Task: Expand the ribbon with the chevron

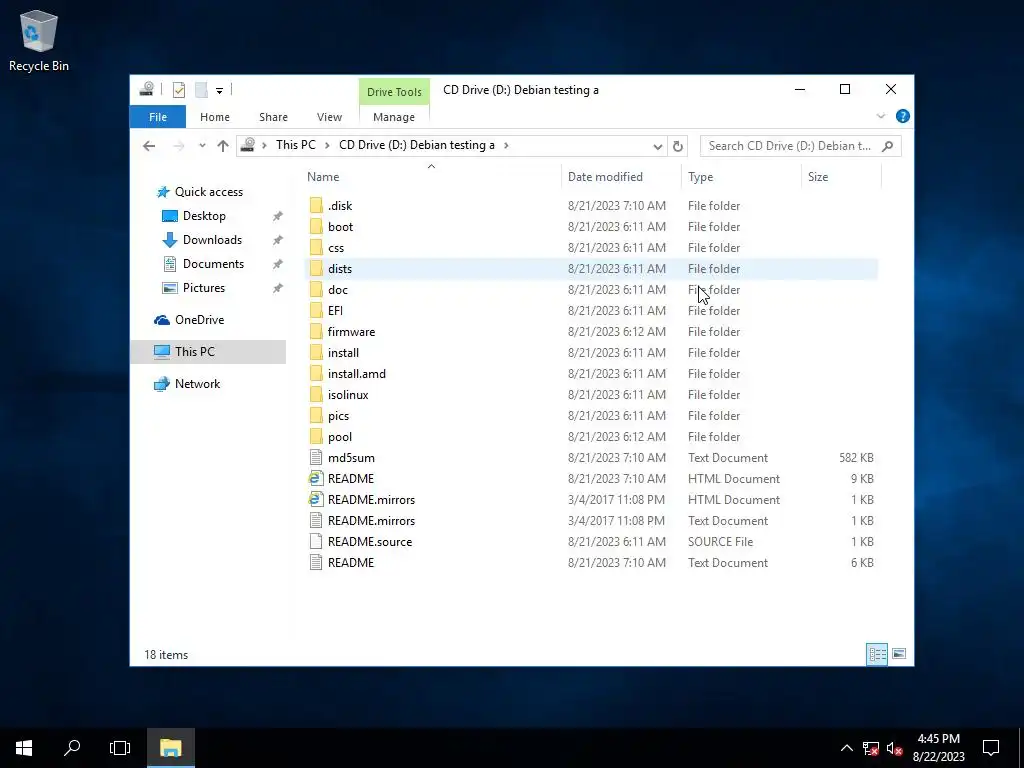Action: tap(881, 116)
